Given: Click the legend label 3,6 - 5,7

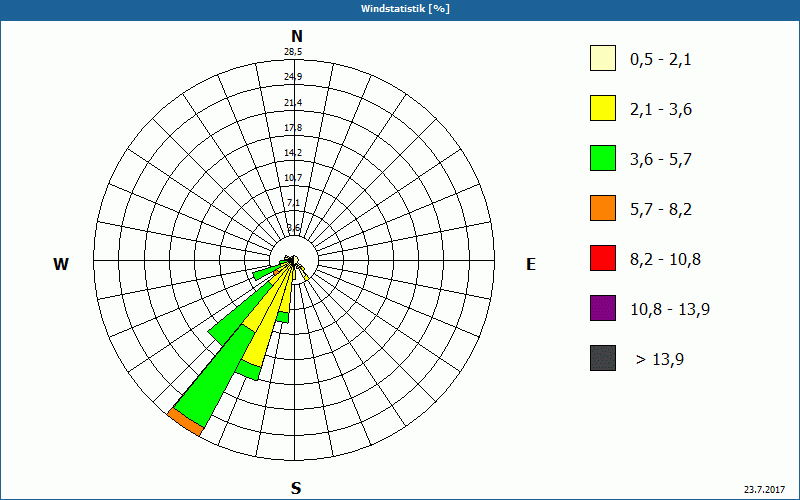Looking at the screenshot, I should point(661,160).
